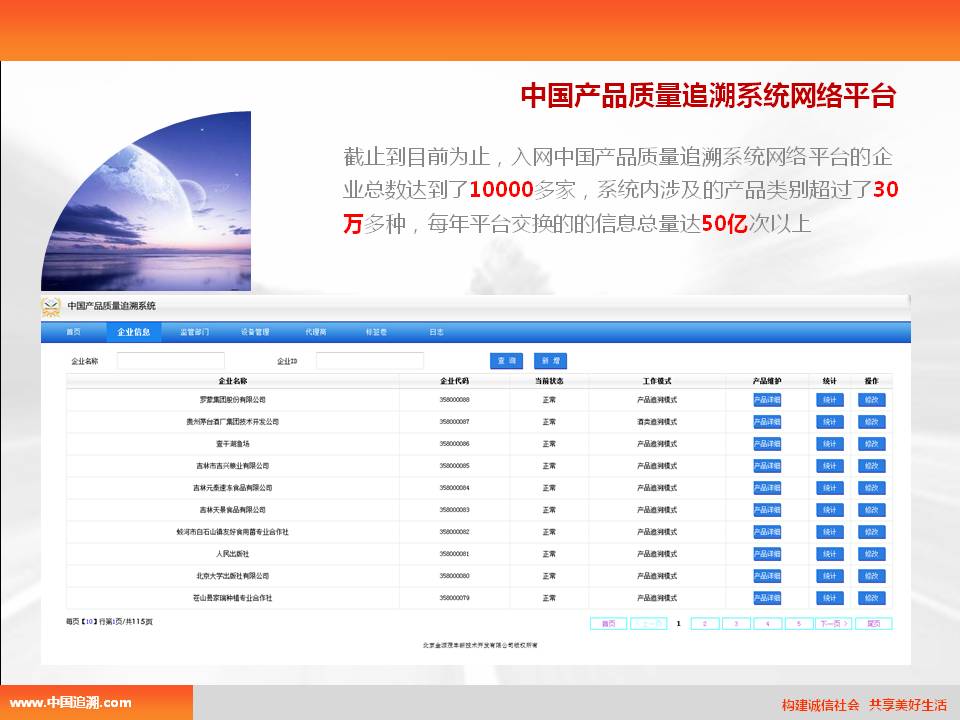Click 修改 in the 358000085 row
The width and height of the screenshot is (960, 720).
pyautogui.click(x=872, y=466)
